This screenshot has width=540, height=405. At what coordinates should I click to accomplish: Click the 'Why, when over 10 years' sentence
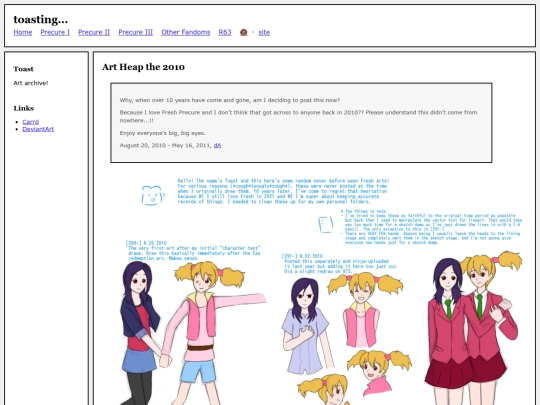point(230,100)
